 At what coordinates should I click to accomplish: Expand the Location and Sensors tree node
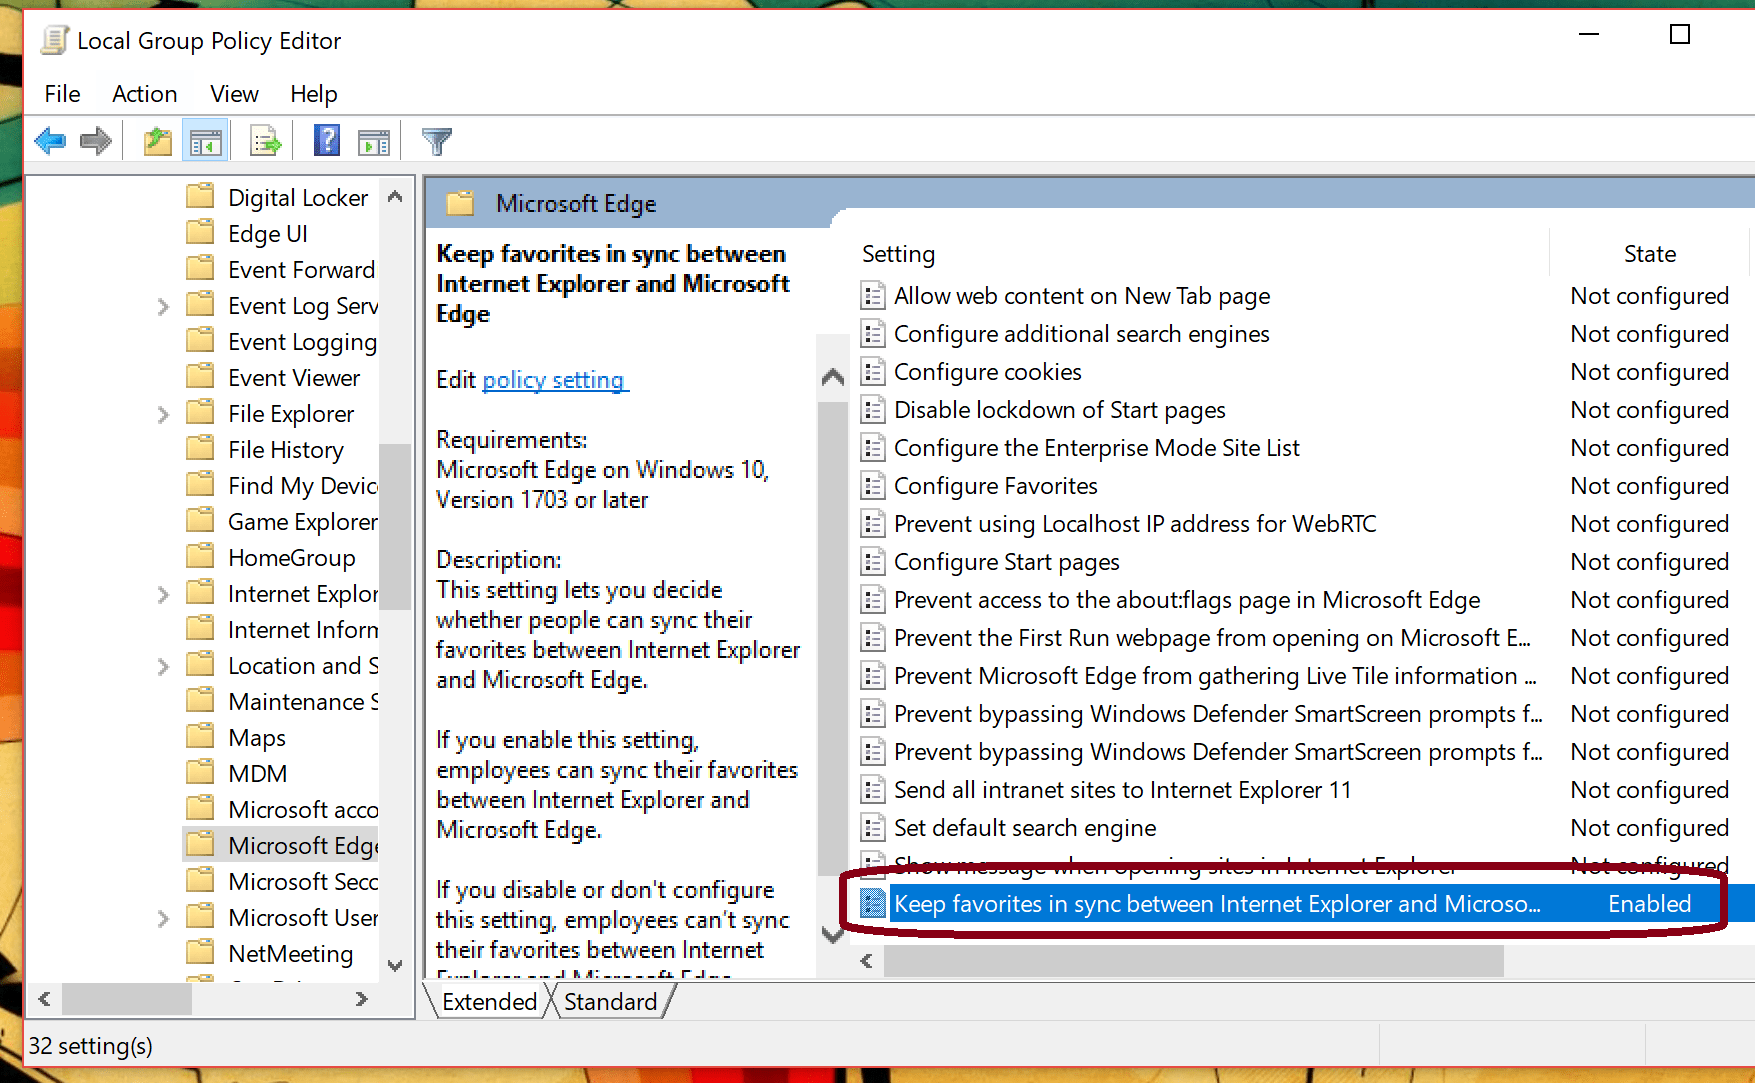click(x=163, y=666)
